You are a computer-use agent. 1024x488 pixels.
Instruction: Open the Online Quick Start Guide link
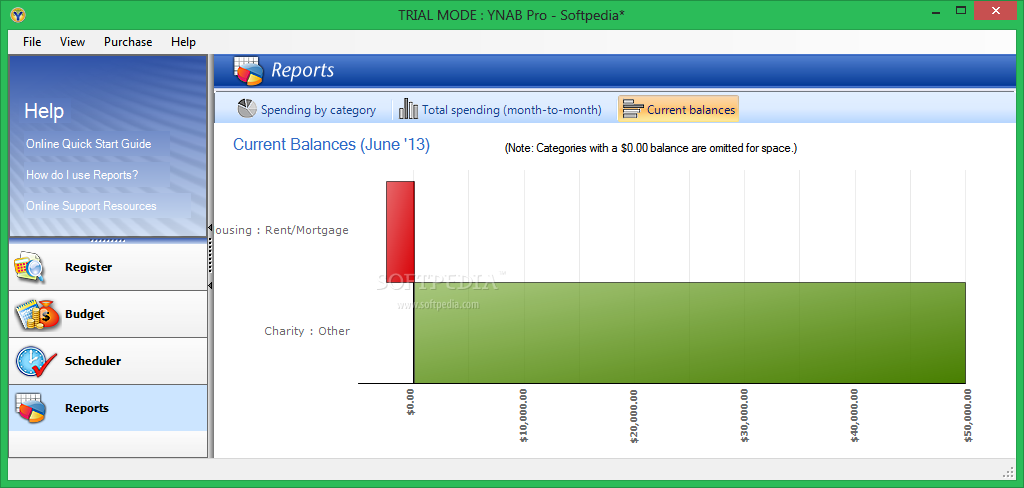pyautogui.click(x=89, y=144)
